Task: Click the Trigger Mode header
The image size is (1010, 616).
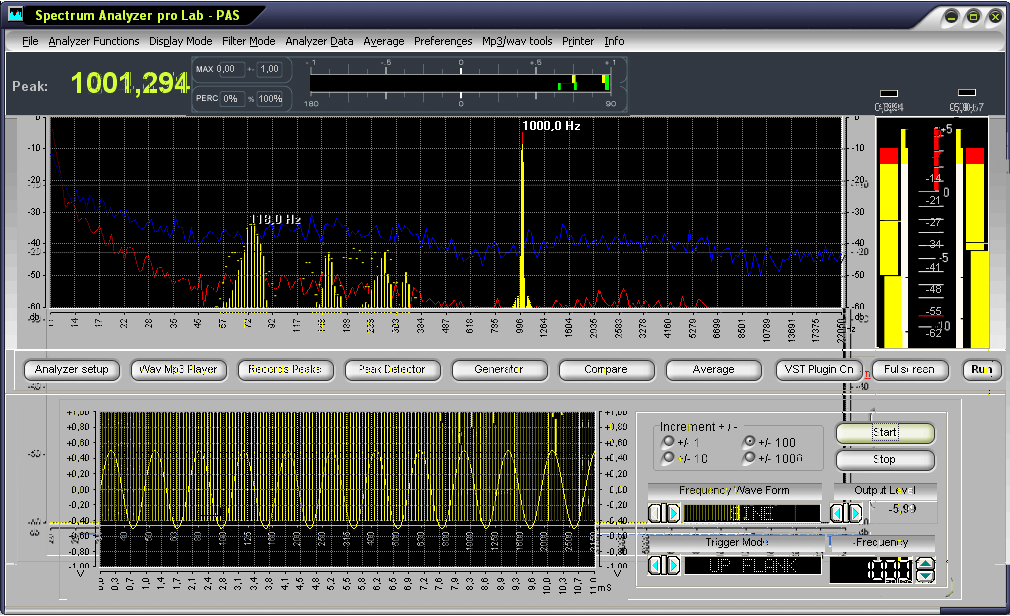Action: point(737,543)
